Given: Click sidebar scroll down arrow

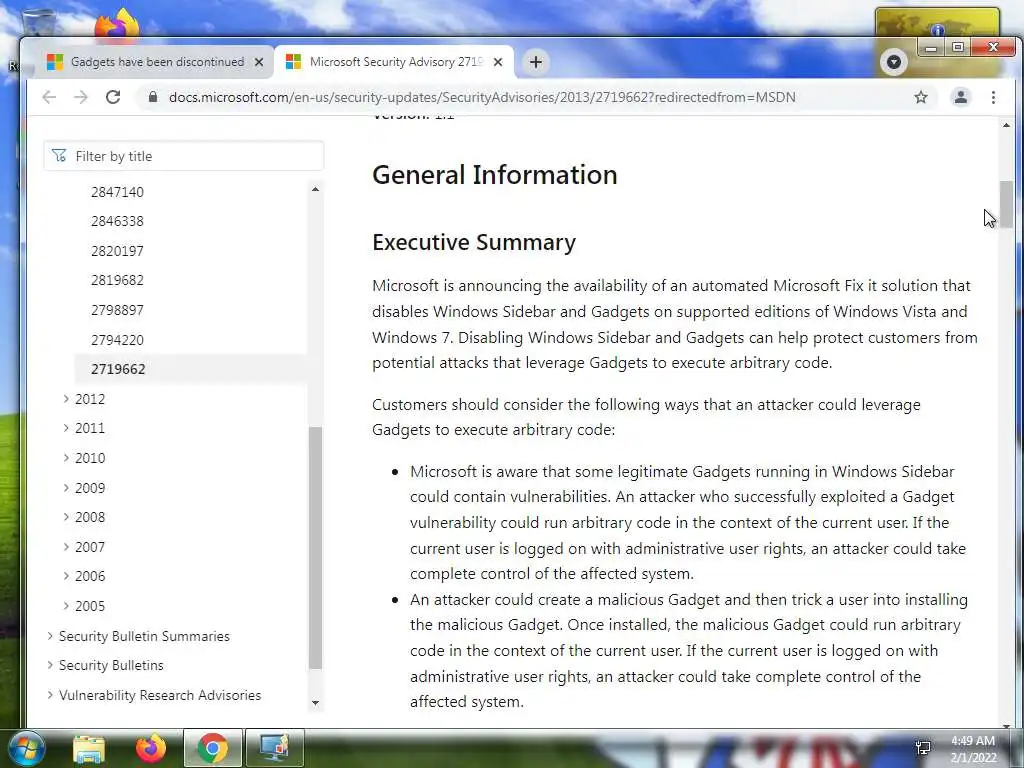Looking at the screenshot, I should 315,703.
